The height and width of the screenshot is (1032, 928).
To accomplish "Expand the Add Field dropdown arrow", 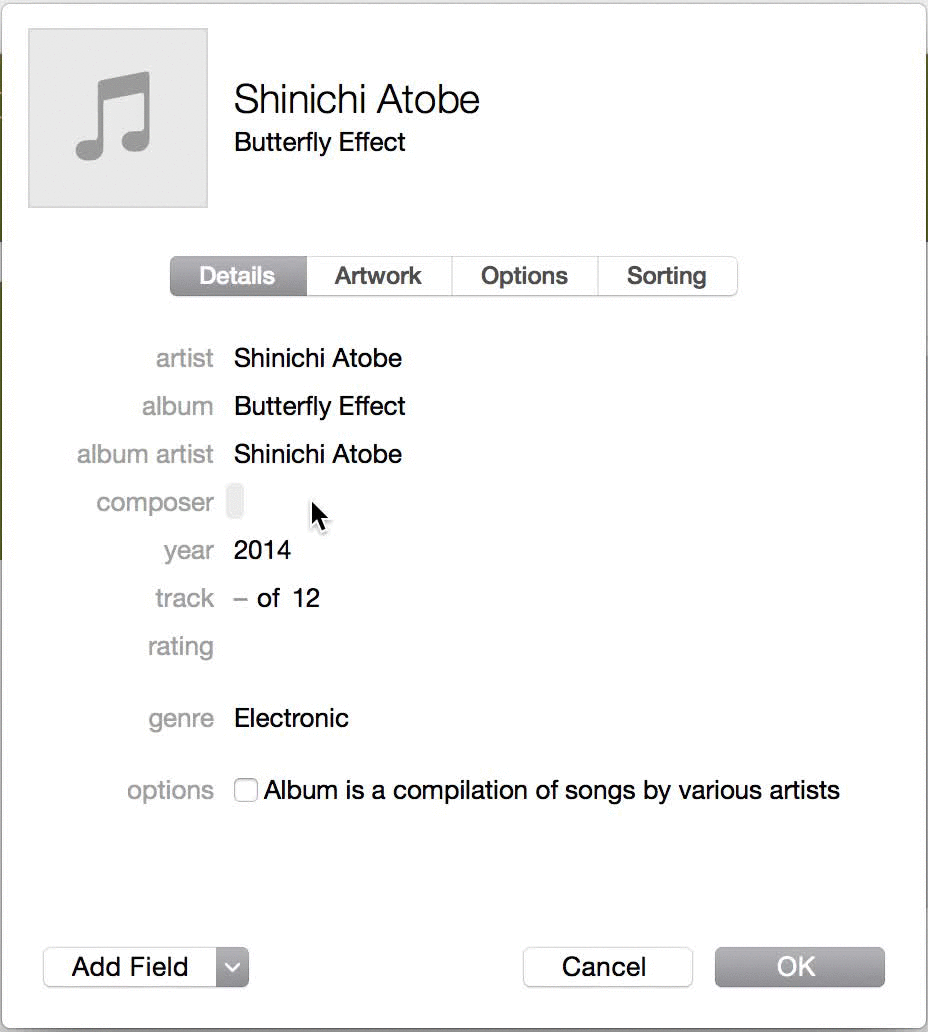I will click(x=232, y=967).
